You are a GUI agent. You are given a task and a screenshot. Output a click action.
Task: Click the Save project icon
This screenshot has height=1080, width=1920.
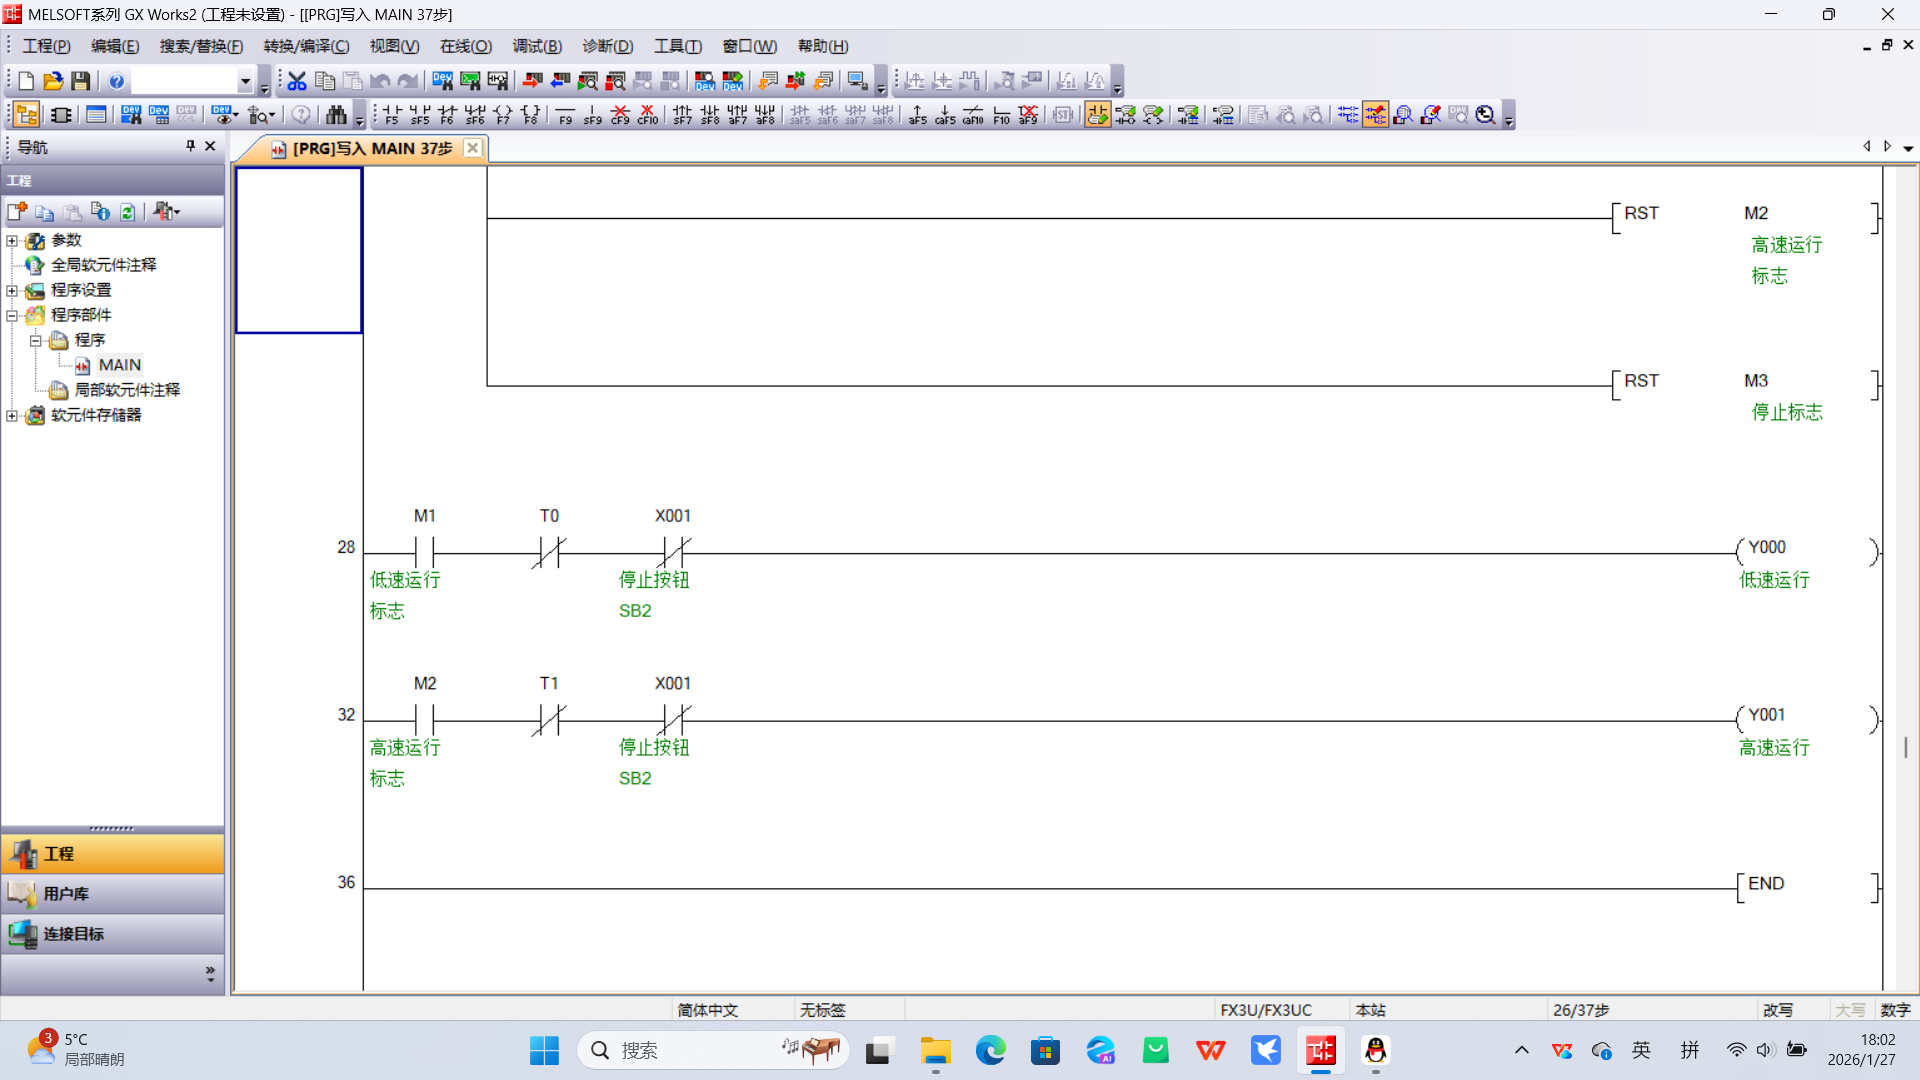point(81,81)
